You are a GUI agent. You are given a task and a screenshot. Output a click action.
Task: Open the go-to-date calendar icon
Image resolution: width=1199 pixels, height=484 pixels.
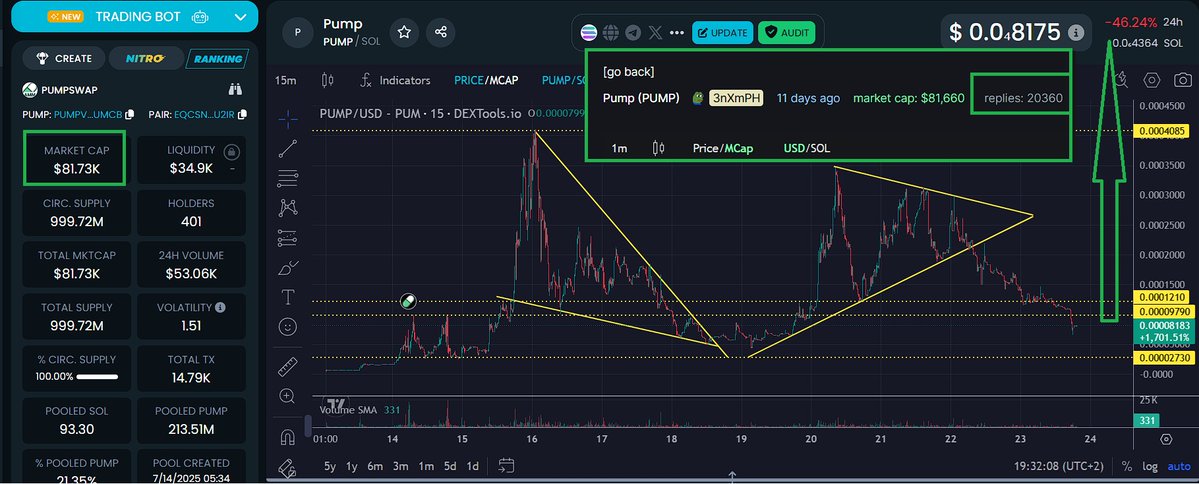click(505, 465)
